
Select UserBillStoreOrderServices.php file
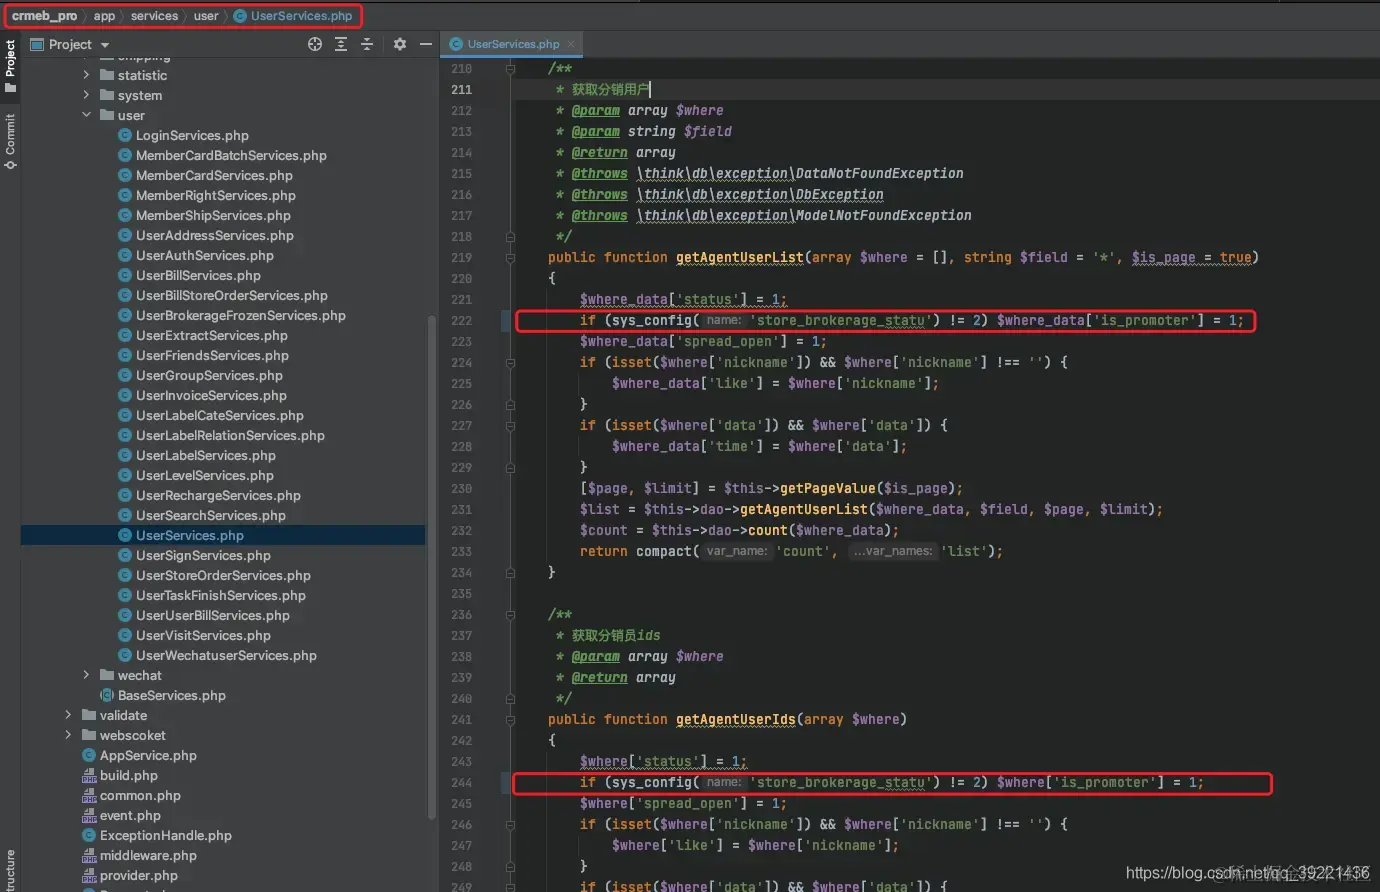[232, 295]
